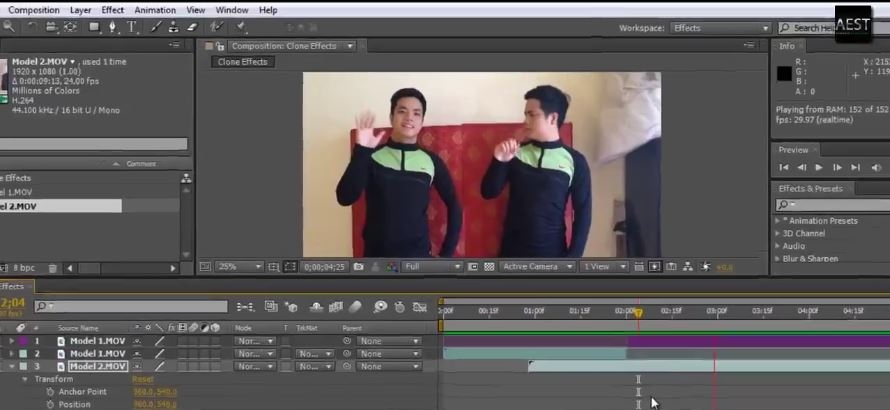Screen dimensions: 890x410
Task: Click the purple label color of layer 1
Action: click(23, 341)
